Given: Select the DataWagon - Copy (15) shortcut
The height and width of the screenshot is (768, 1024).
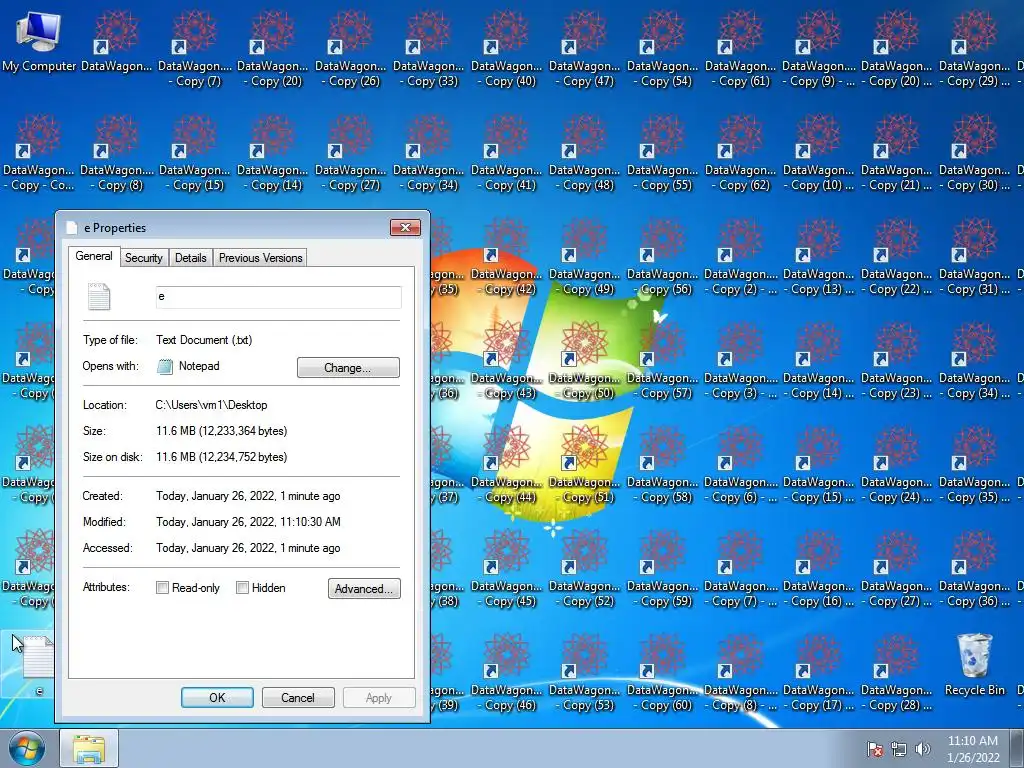Looking at the screenshot, I should (x=195, y=153).
